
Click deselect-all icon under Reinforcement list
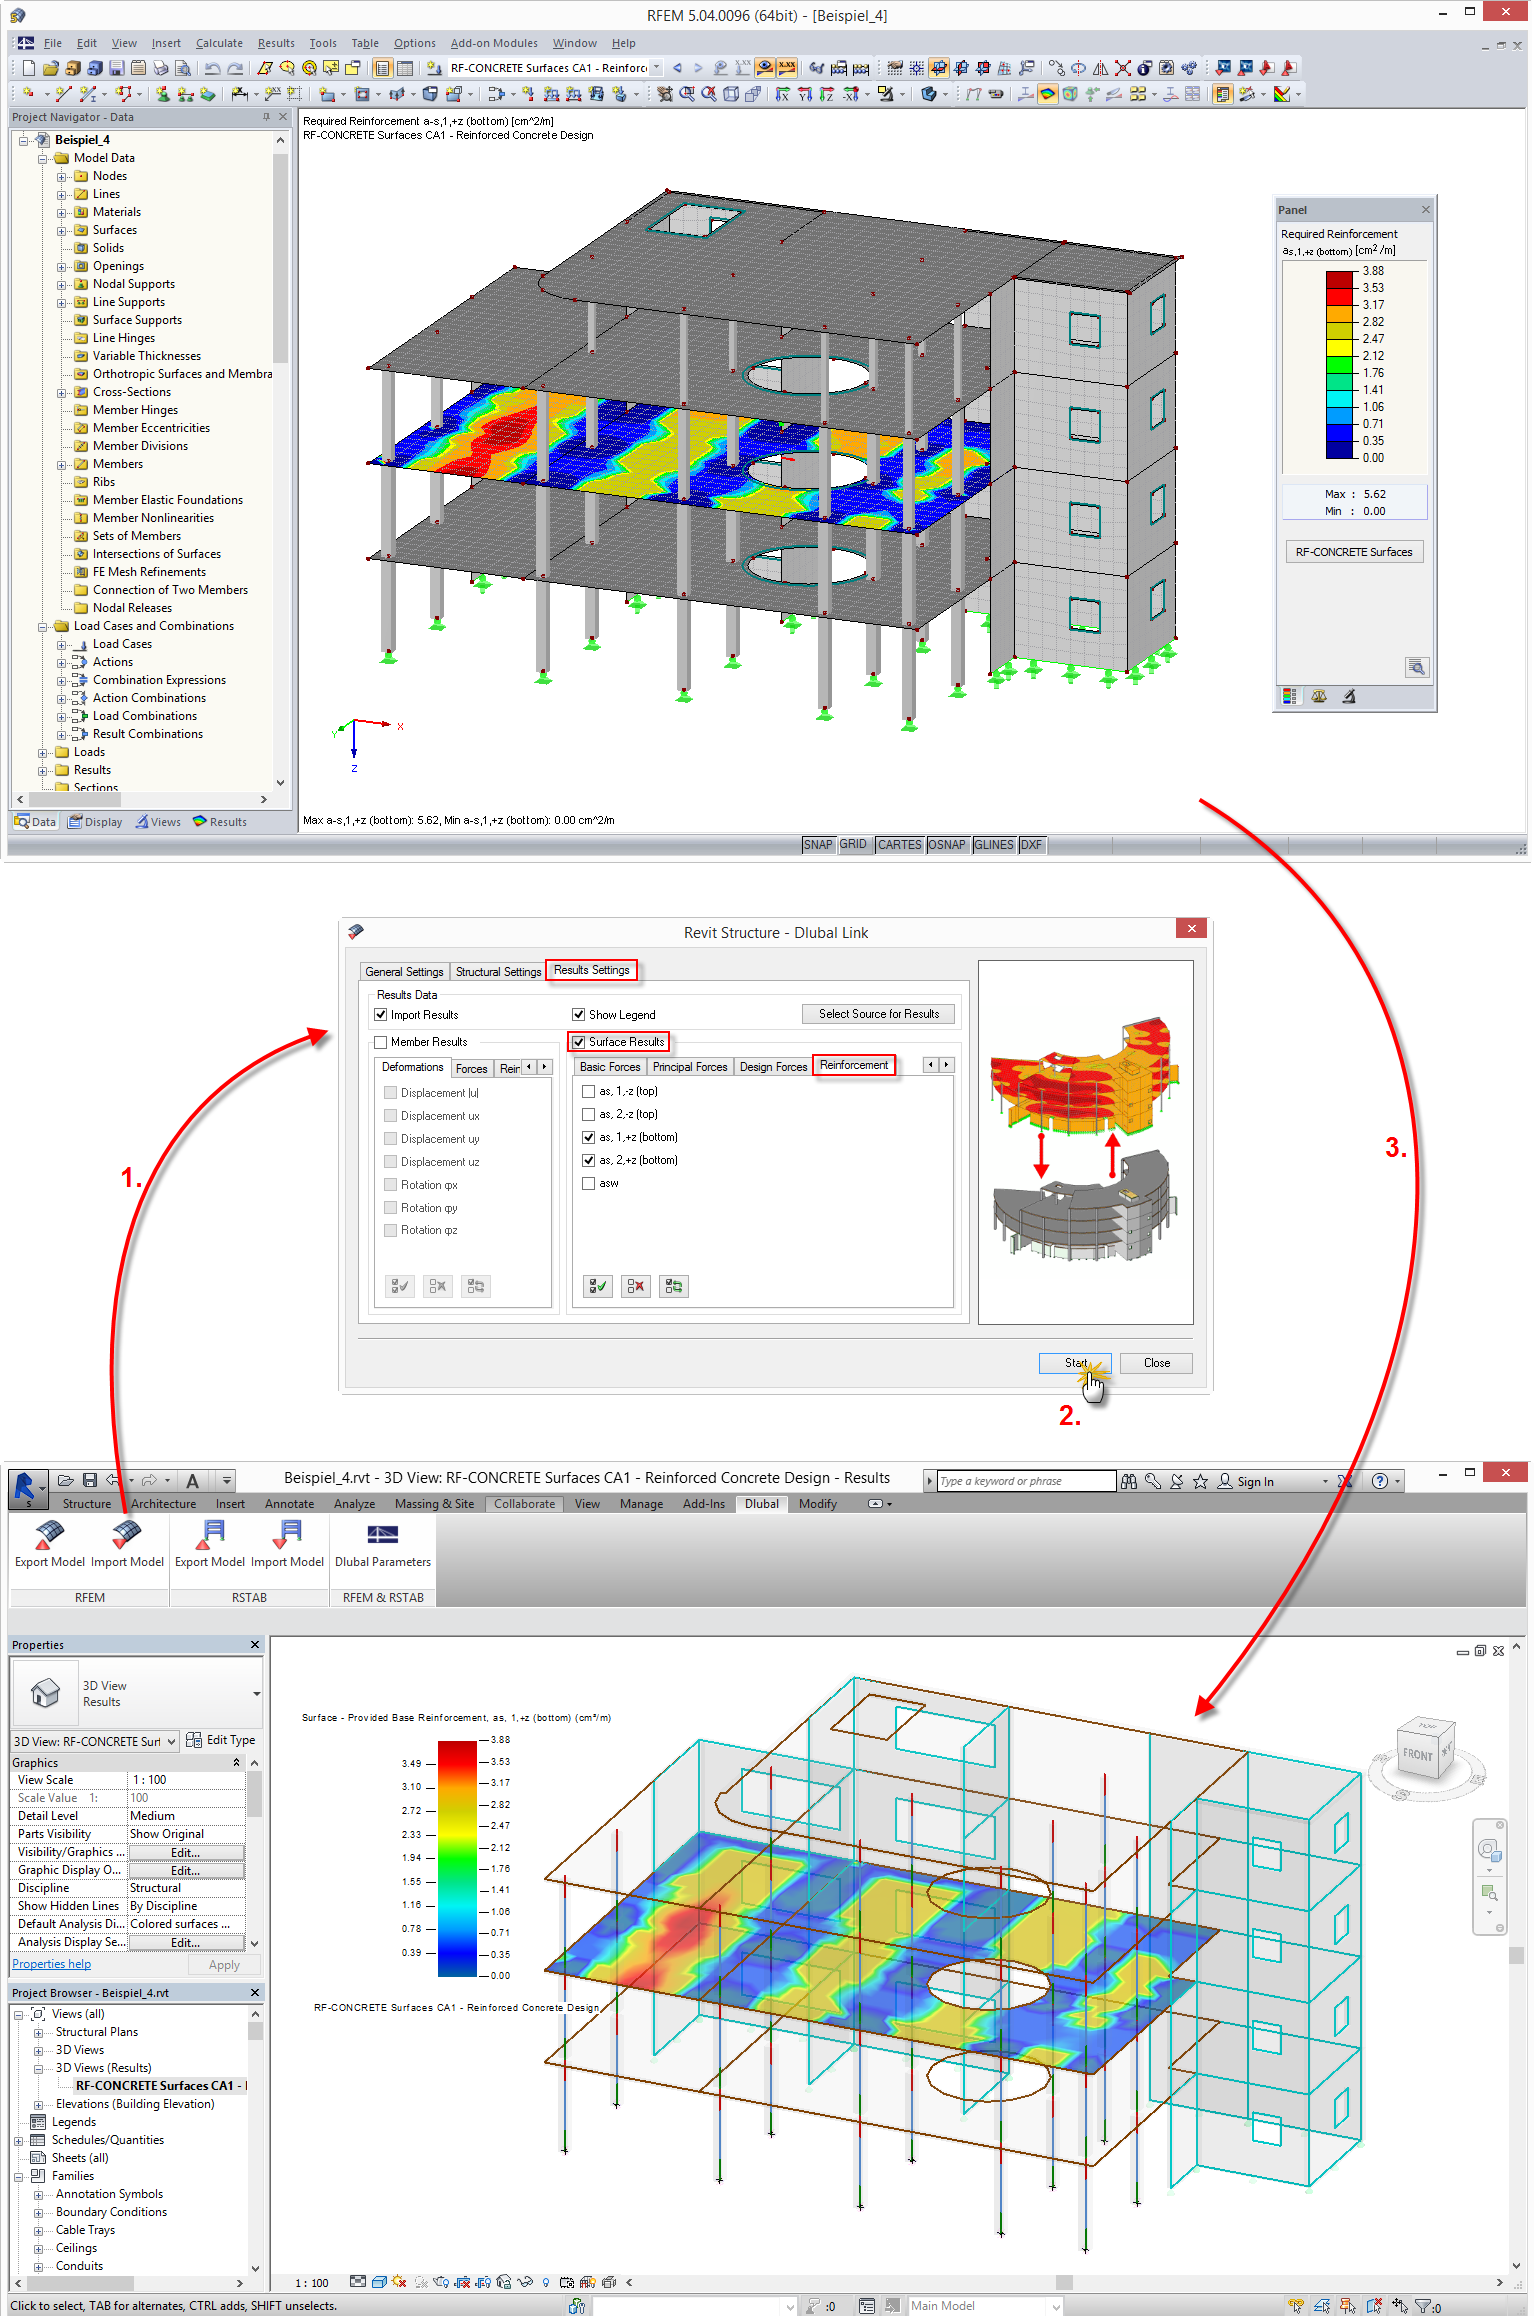pyautogui.click(x=636, y=1286)
